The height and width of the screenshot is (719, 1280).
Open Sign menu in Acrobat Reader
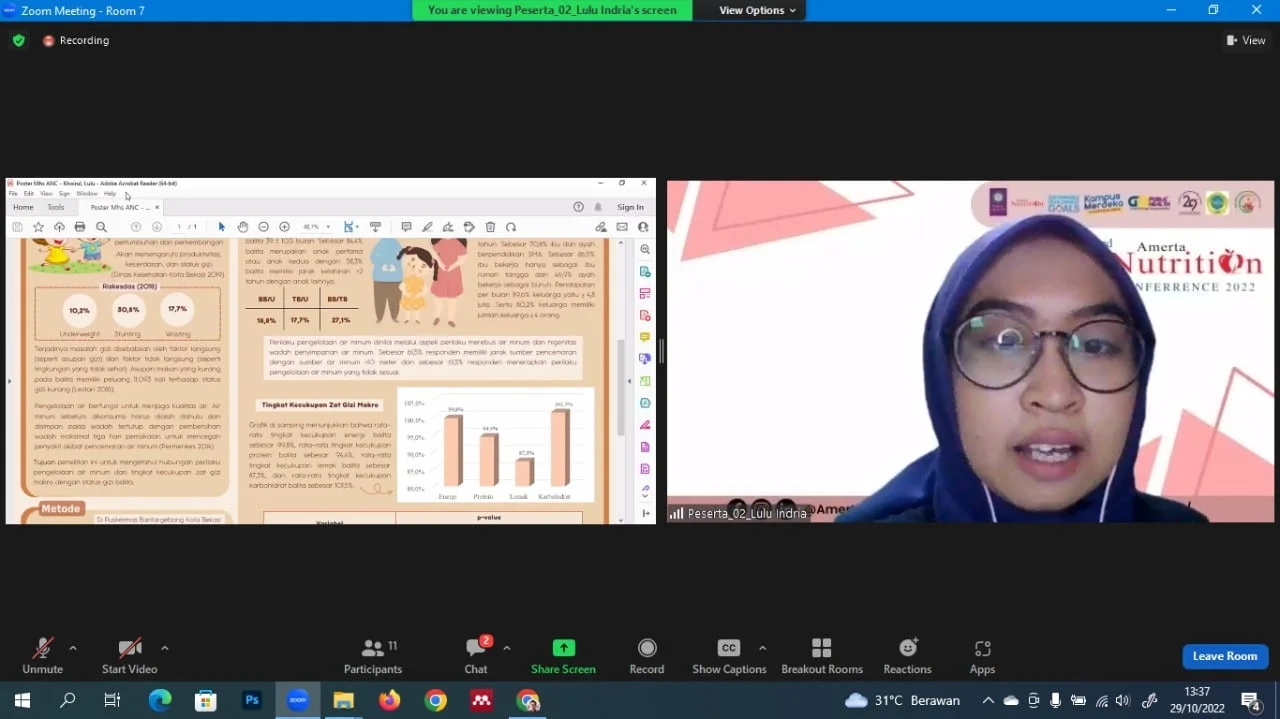64,194
